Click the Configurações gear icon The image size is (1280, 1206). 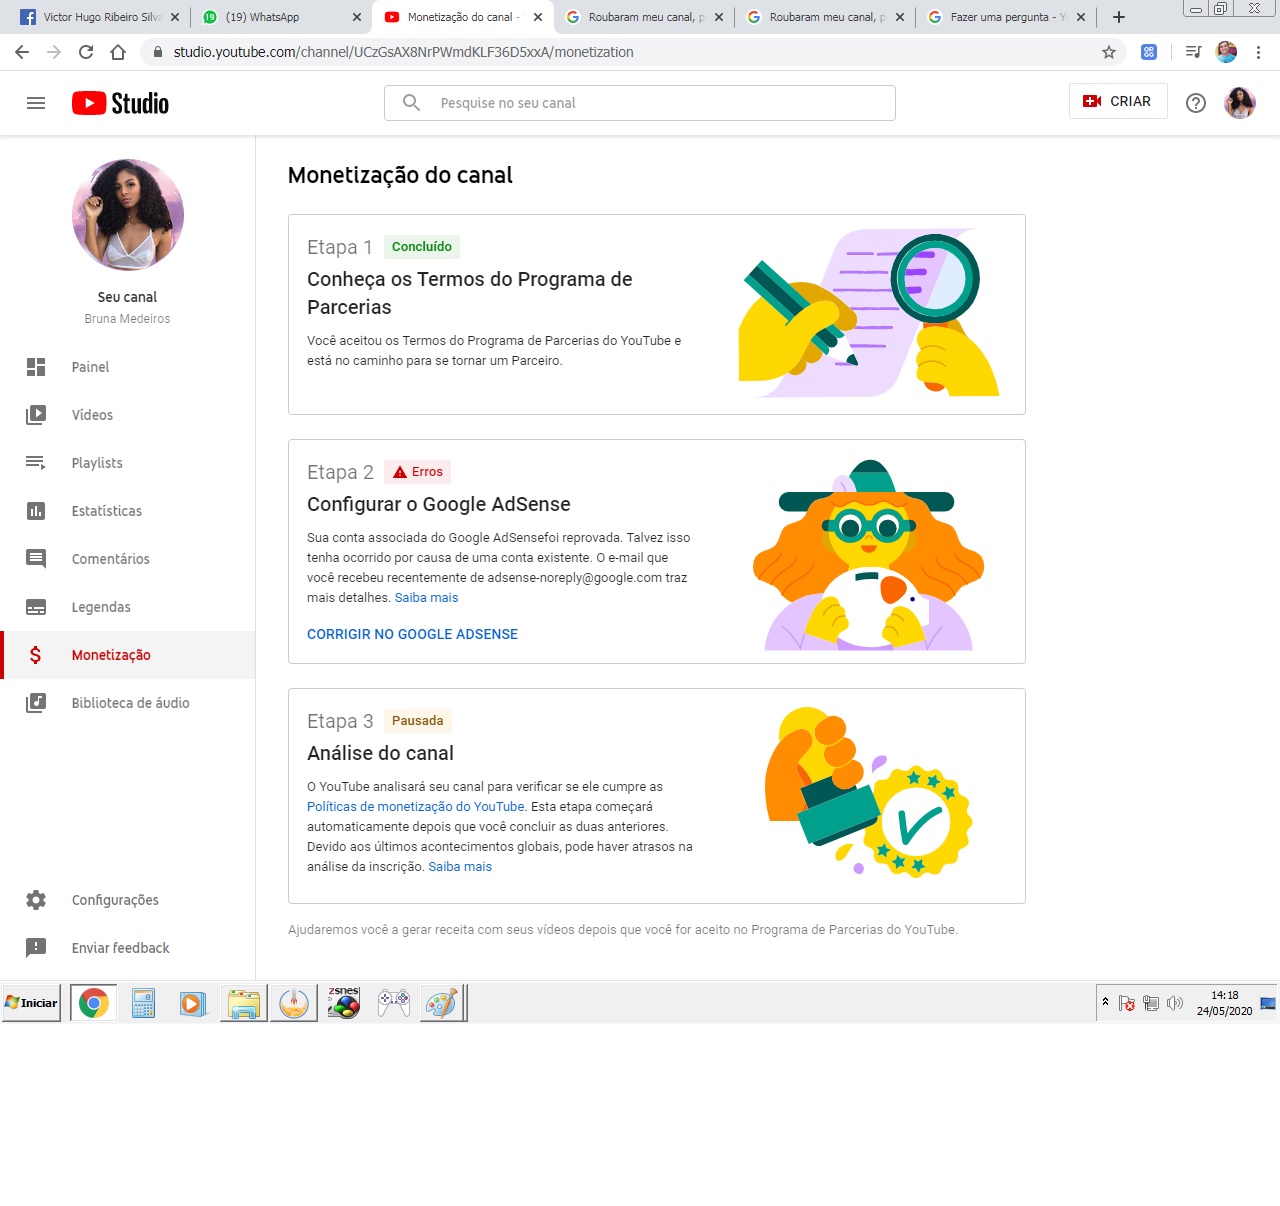(36, 900)
